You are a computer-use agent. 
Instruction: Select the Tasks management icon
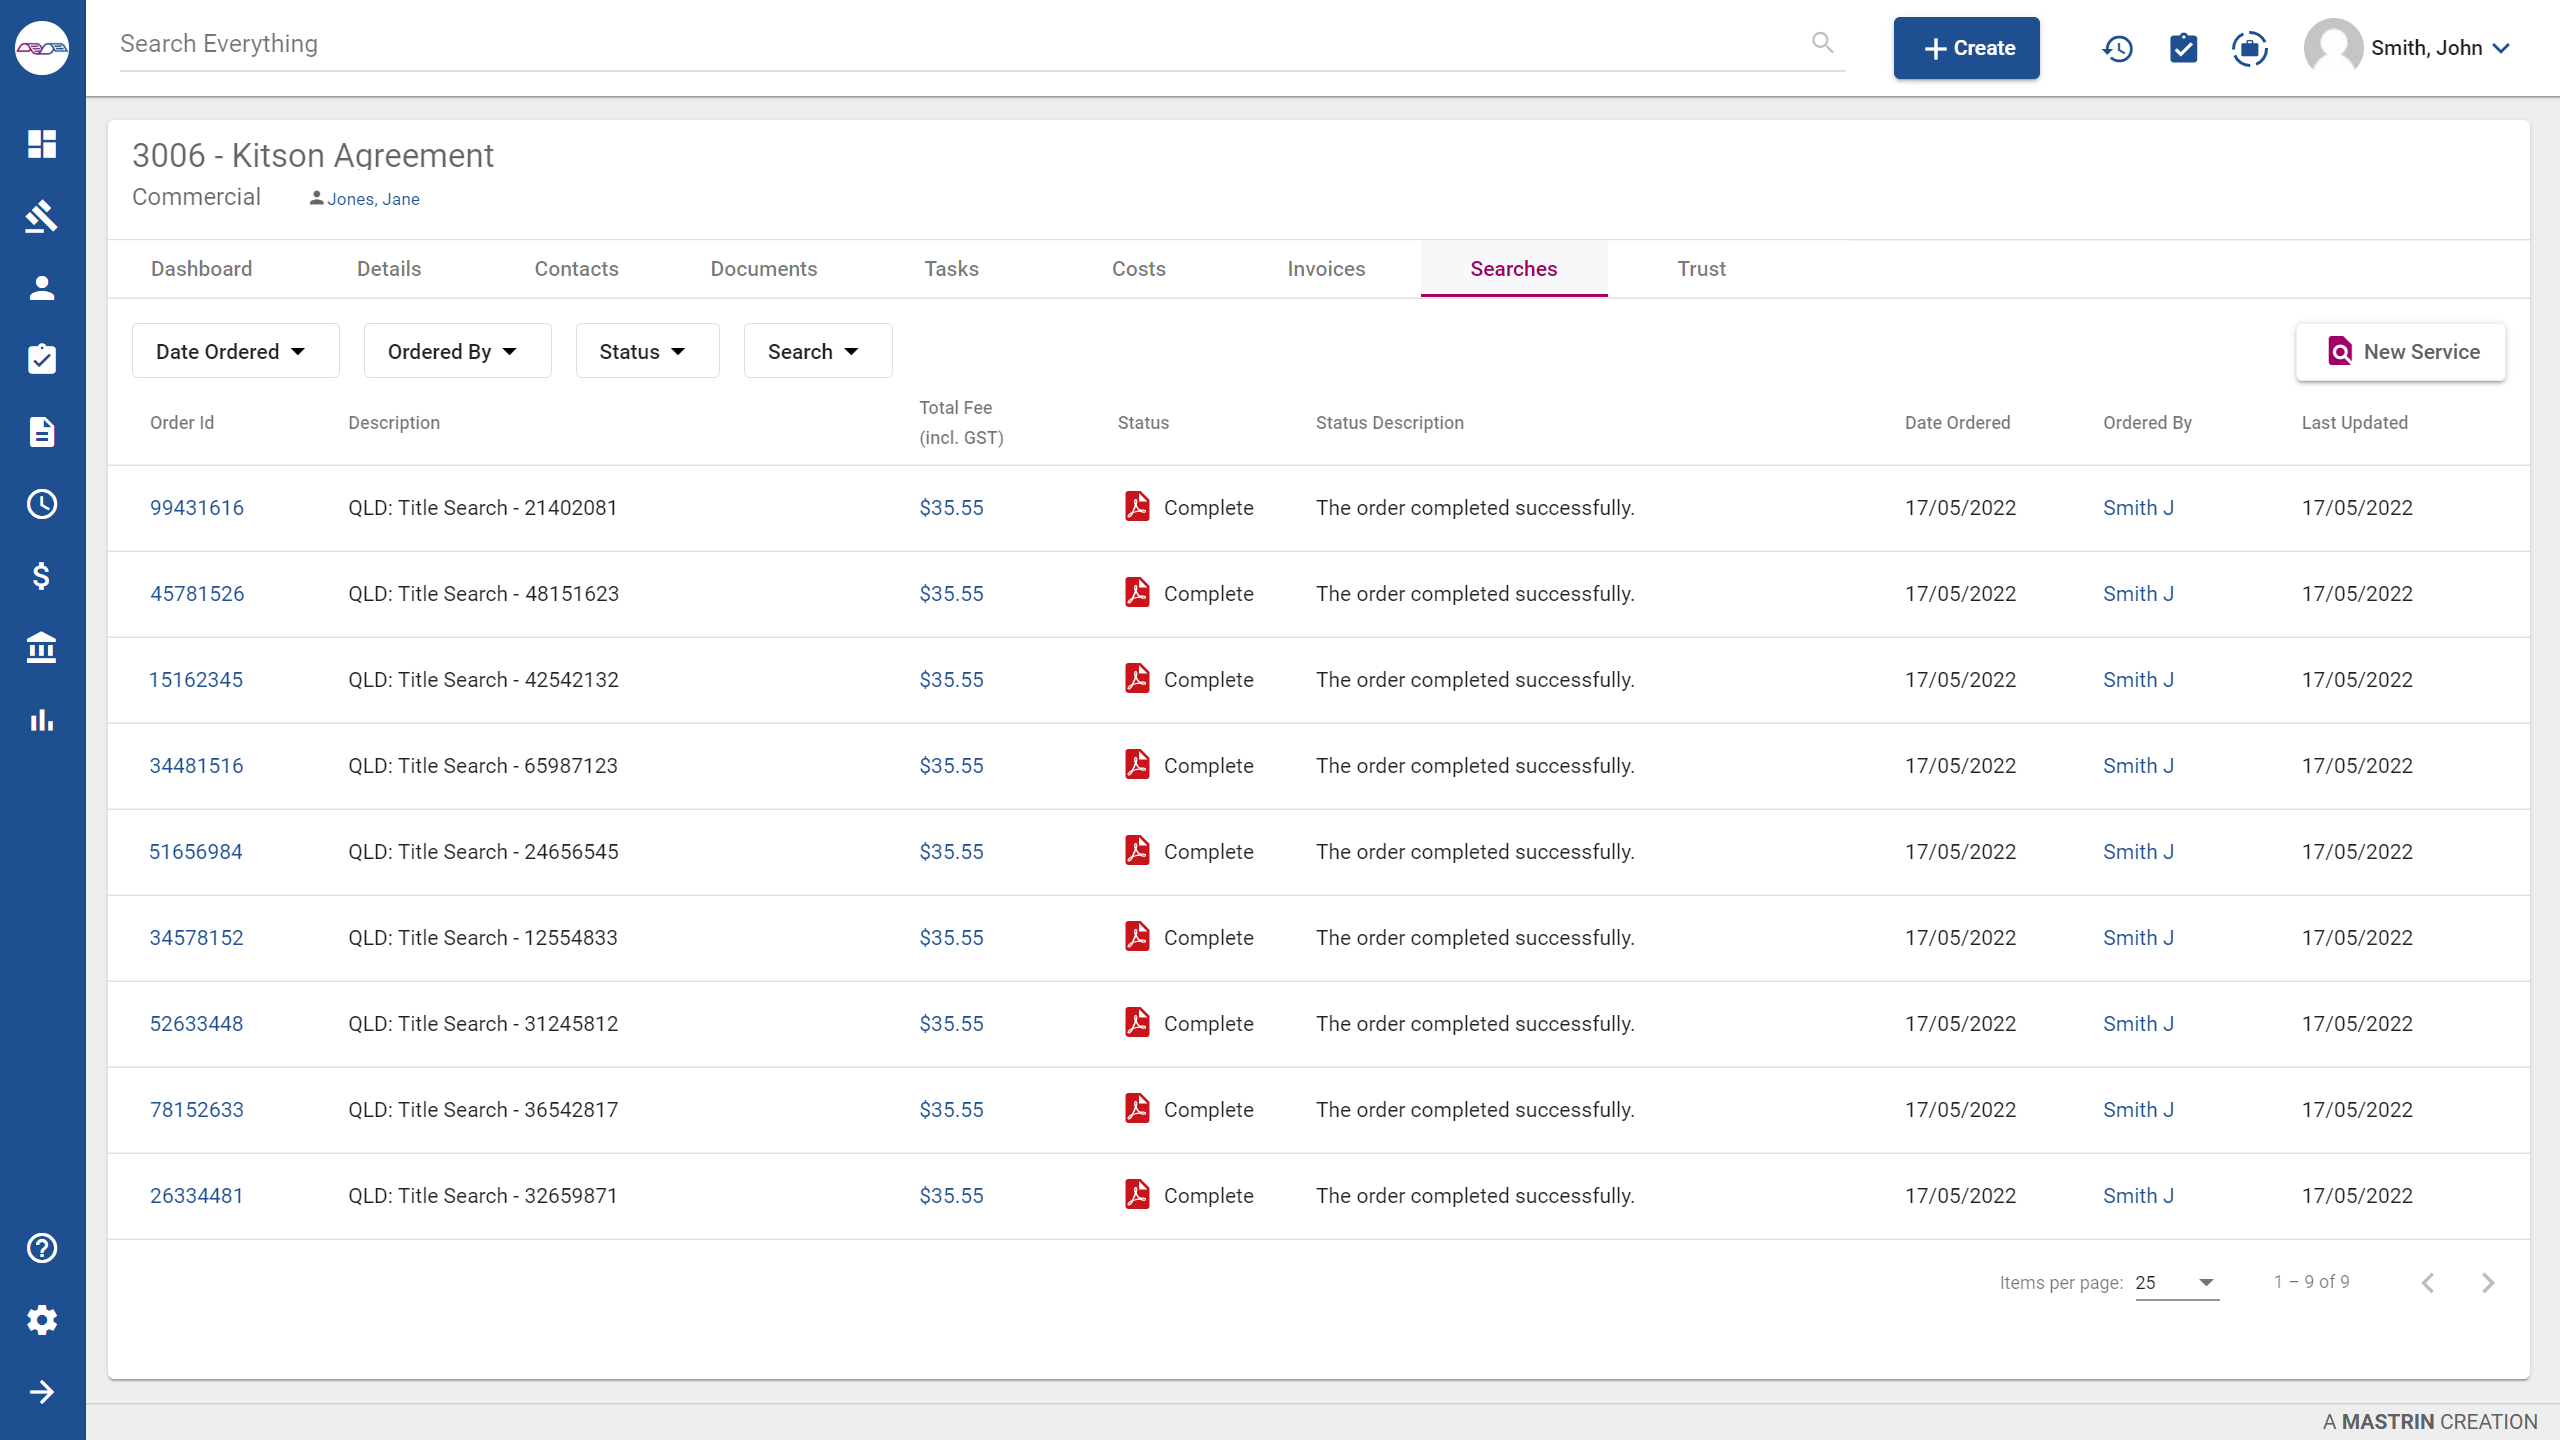[42, 360]
